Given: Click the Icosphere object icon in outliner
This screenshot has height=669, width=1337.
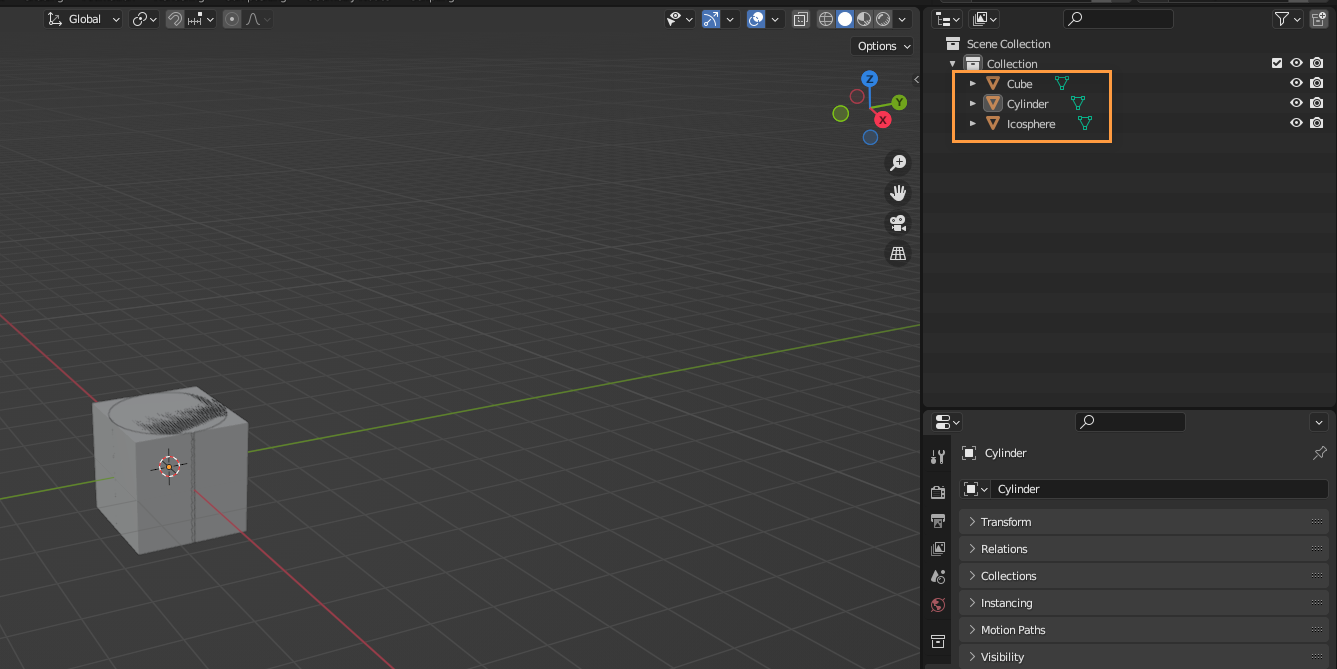Looking at the screenshot, I should 993,124.
